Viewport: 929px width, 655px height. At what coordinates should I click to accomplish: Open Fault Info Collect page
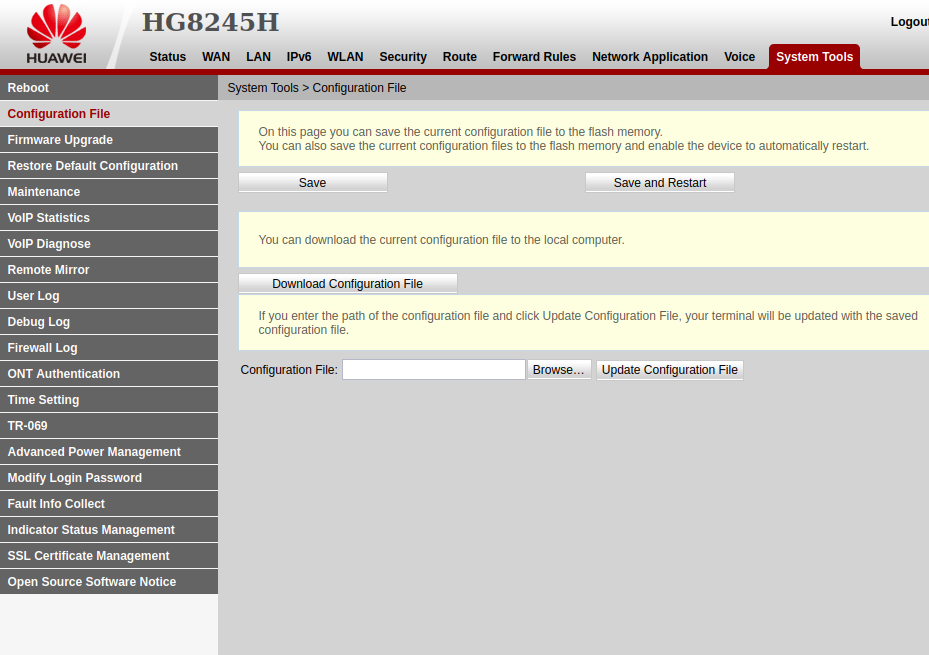click(109, 504)
